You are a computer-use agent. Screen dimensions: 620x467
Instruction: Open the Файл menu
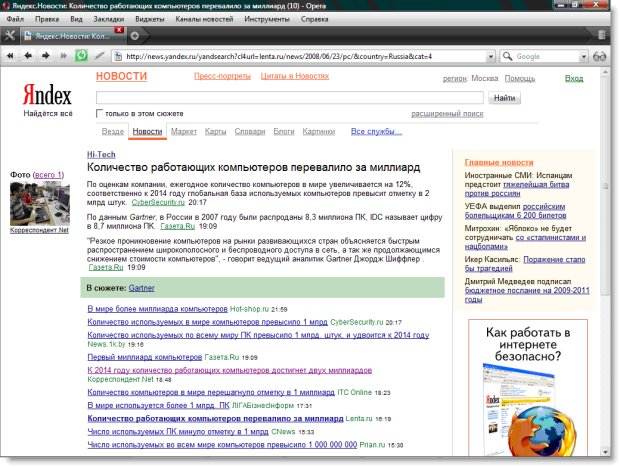click(15, 19)
